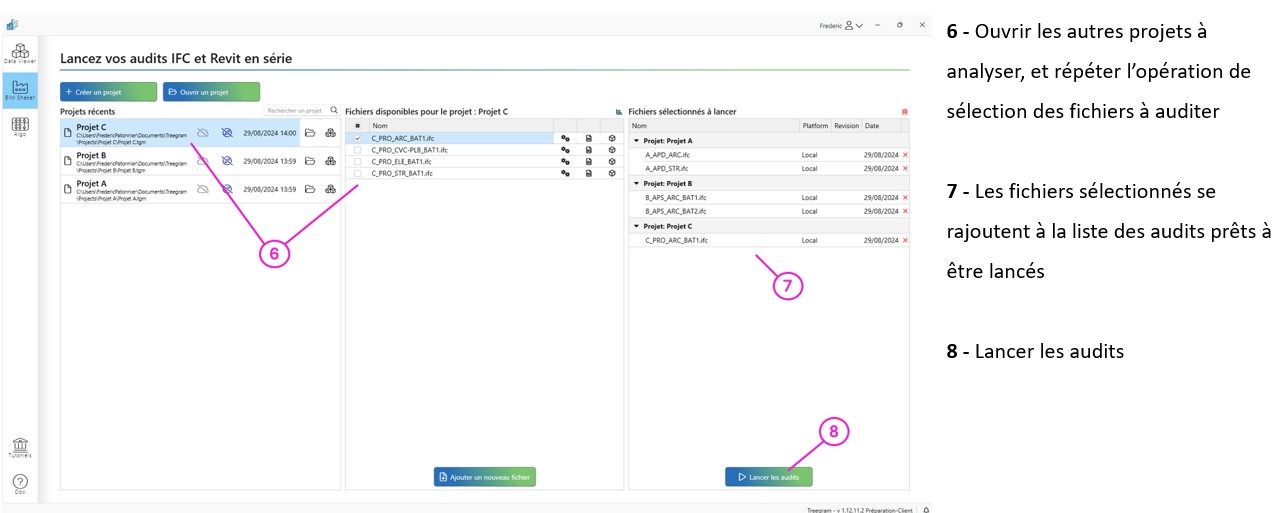Click the Créer un projet button

pos(108,92)
